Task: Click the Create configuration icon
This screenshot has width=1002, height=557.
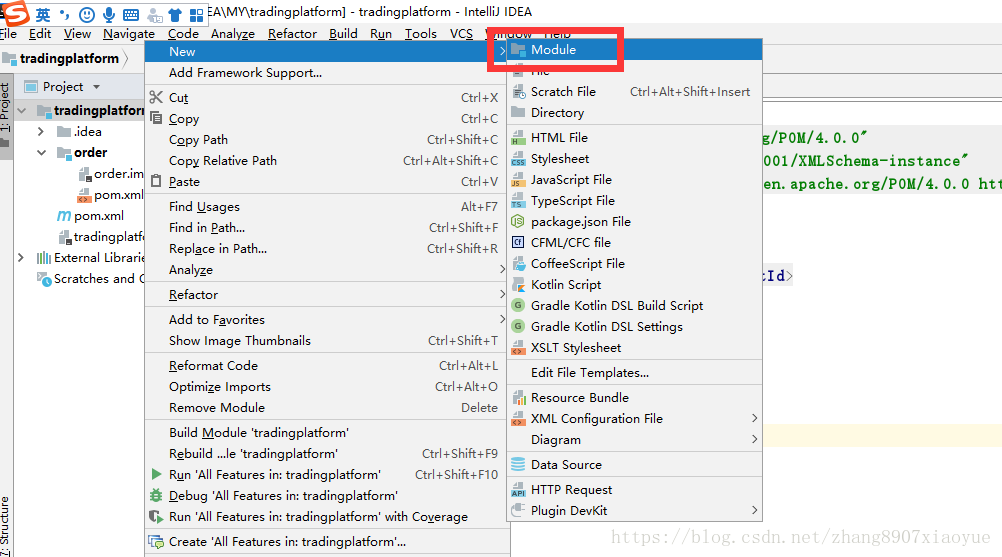Action: [x=156, y=542]
